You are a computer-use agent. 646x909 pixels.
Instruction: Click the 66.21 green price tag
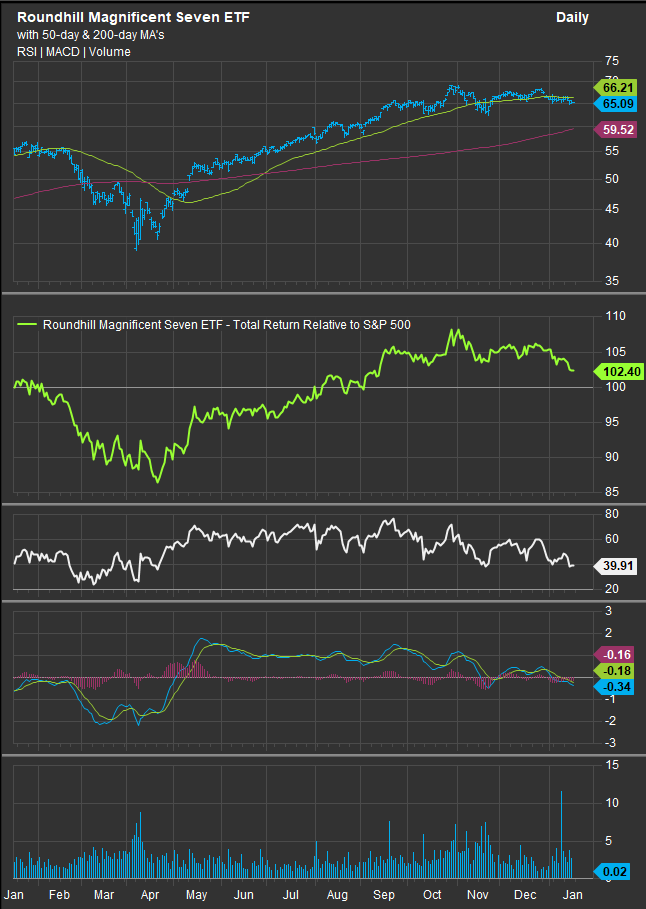coord(614,88)
